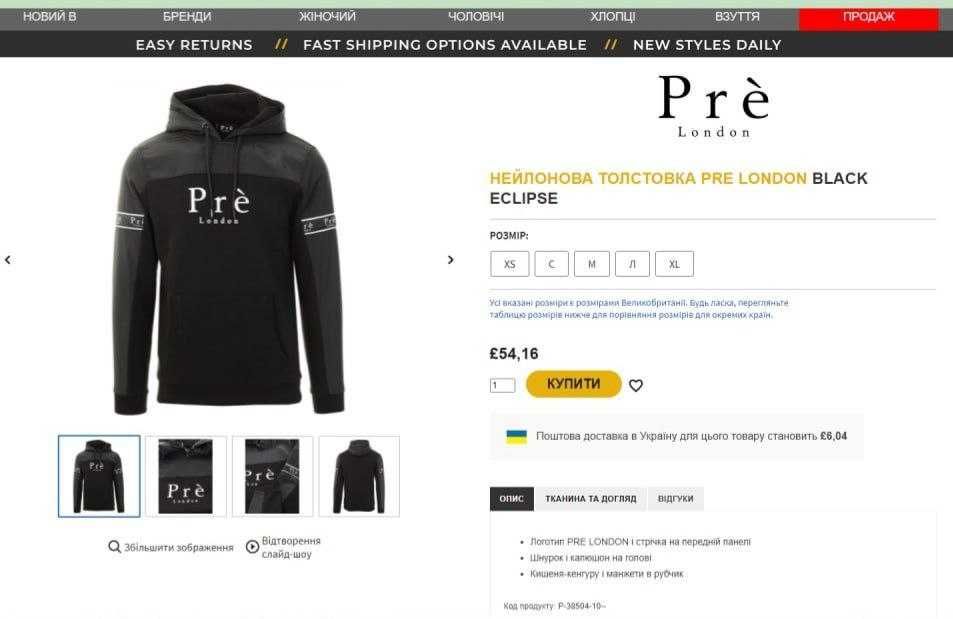Add hoodie to wishlist with heart icon
This screenshot has height=619, width=953.
tap(636, 386)
